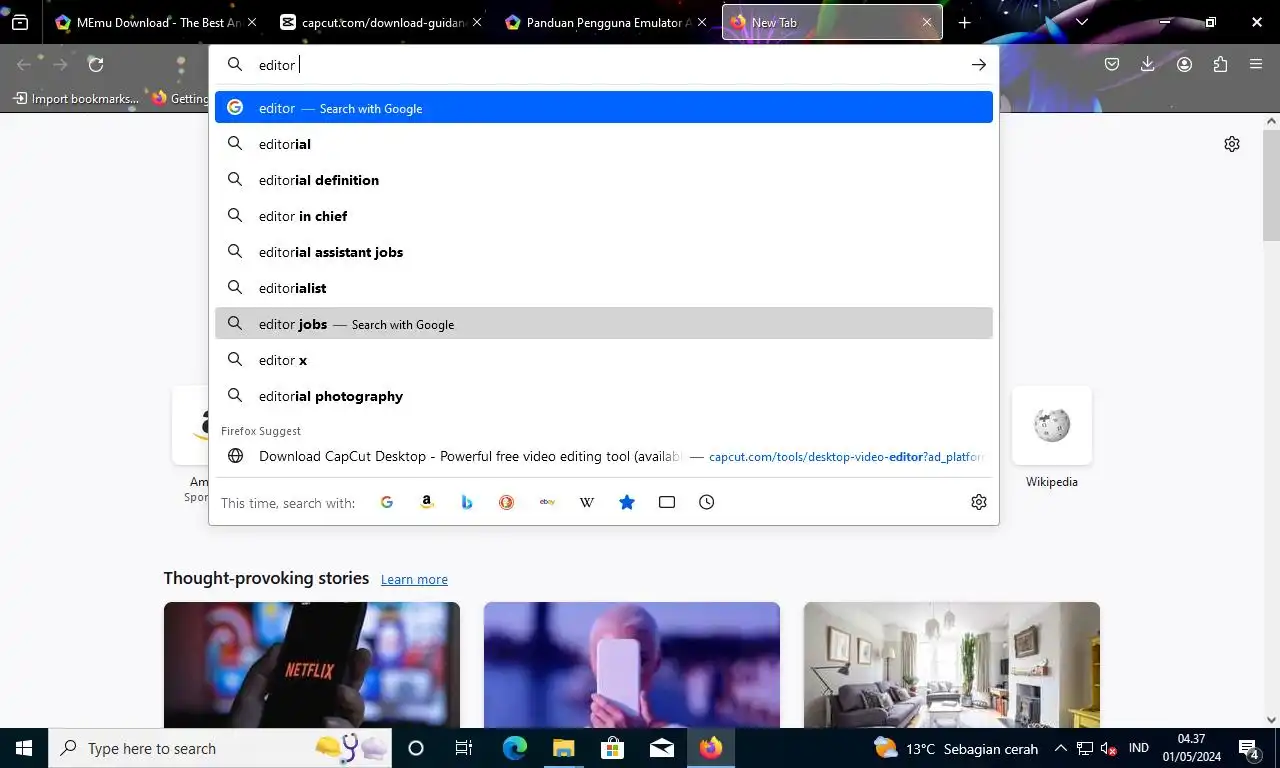
Task: Search open tabs using the tabs icon
Action: (667, 502)
